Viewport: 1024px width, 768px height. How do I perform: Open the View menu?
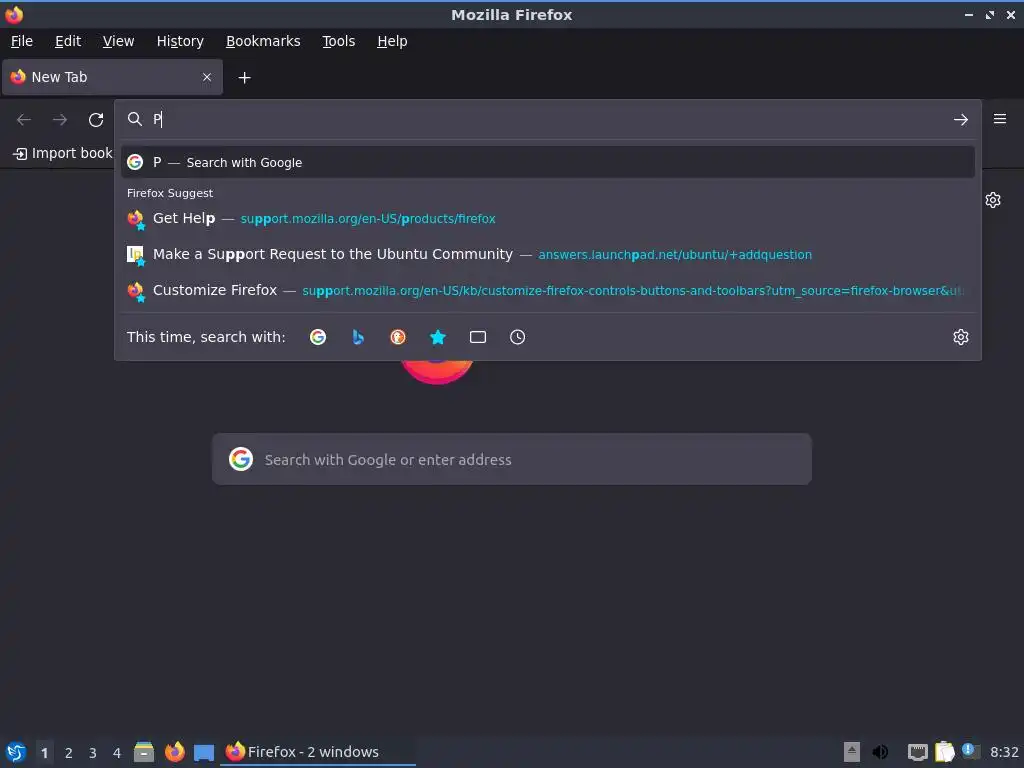(118, 41)
